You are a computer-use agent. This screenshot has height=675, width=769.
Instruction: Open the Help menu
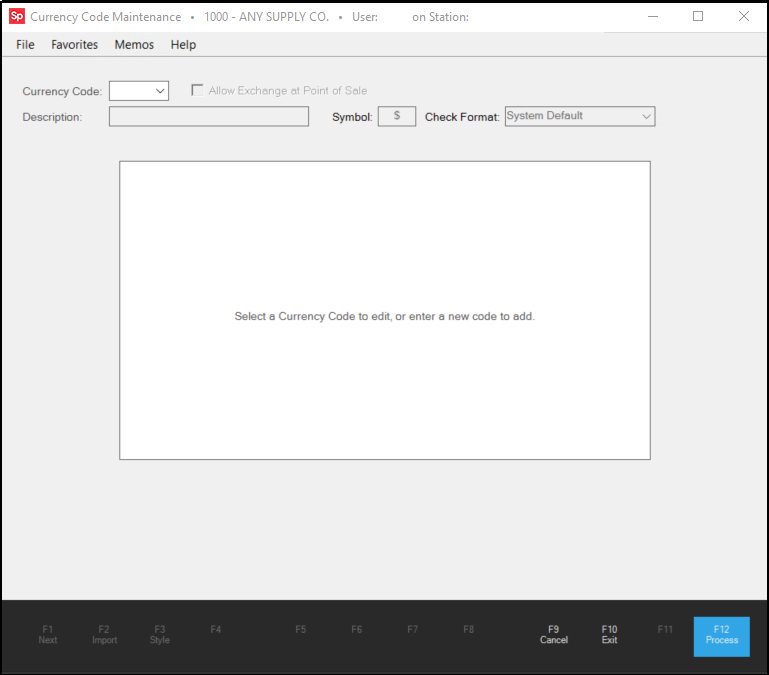[183, 45]
